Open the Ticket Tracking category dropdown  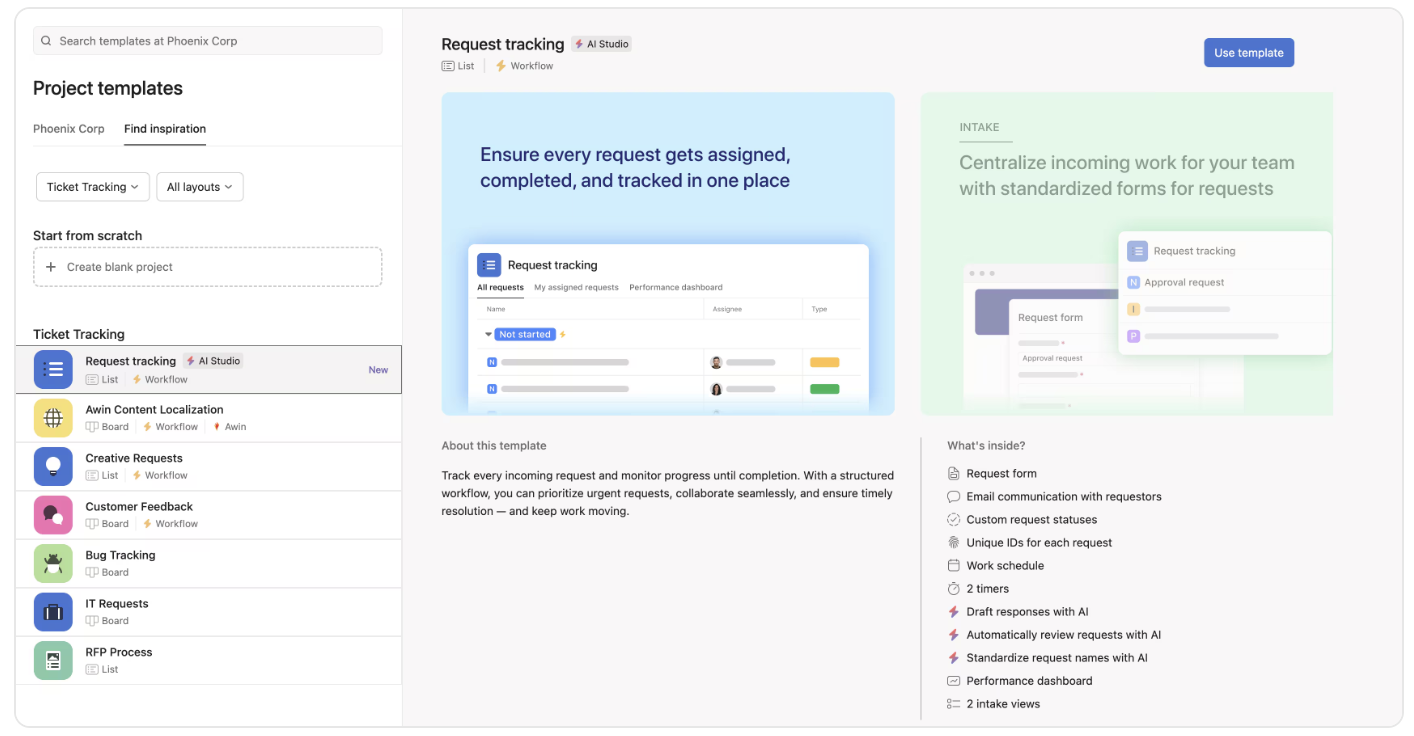[x=93, y=187]
